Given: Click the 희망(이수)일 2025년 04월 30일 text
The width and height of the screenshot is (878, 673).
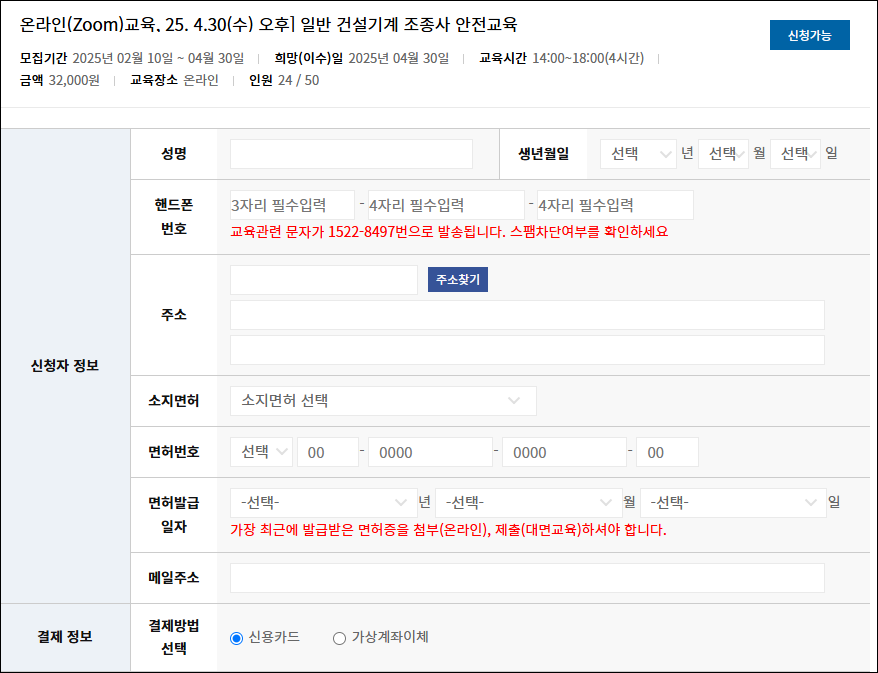Looking at the screenshot, I should (362, 58).
